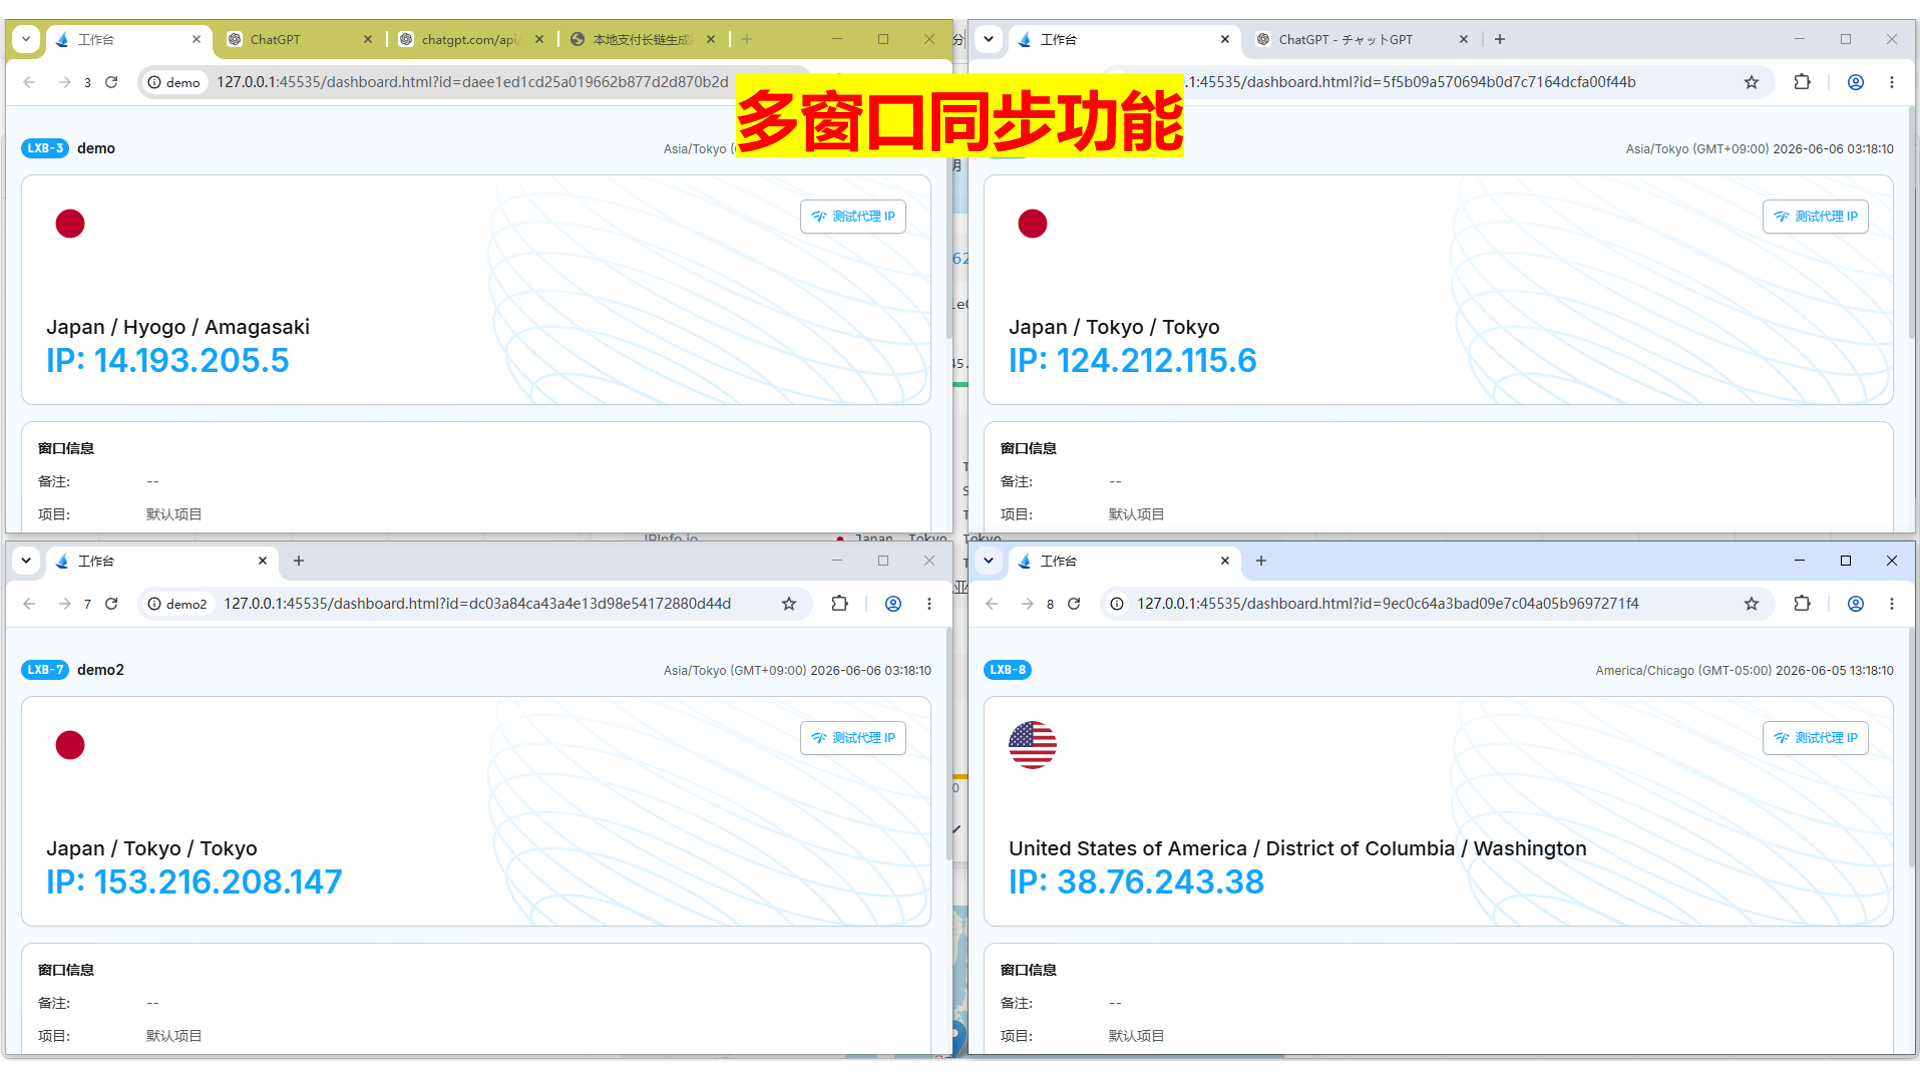
Task: Open the Chrome menu in the demo2 window
Action: [x=929, y=604]
